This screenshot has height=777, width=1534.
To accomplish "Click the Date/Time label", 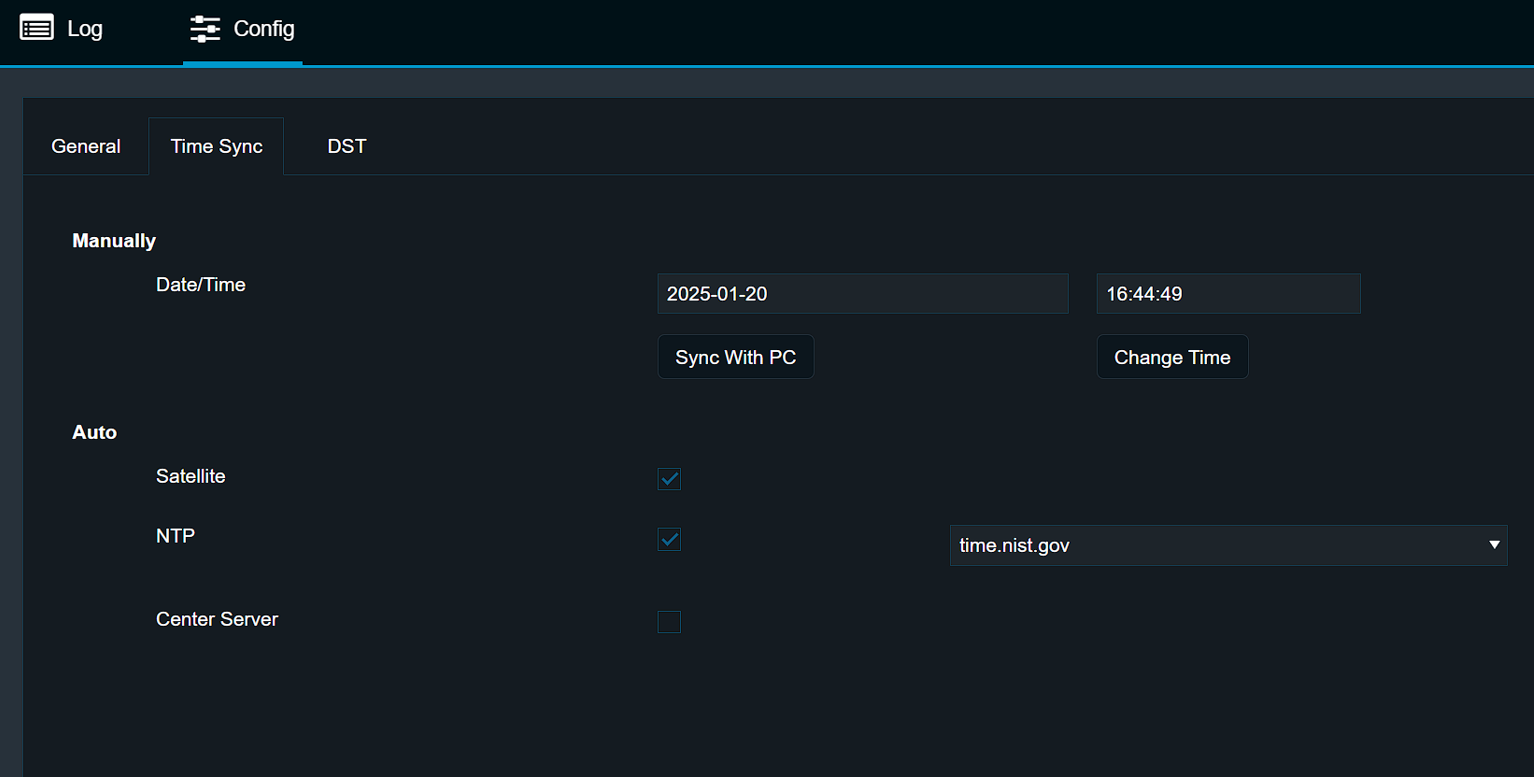I will point(201,285).
